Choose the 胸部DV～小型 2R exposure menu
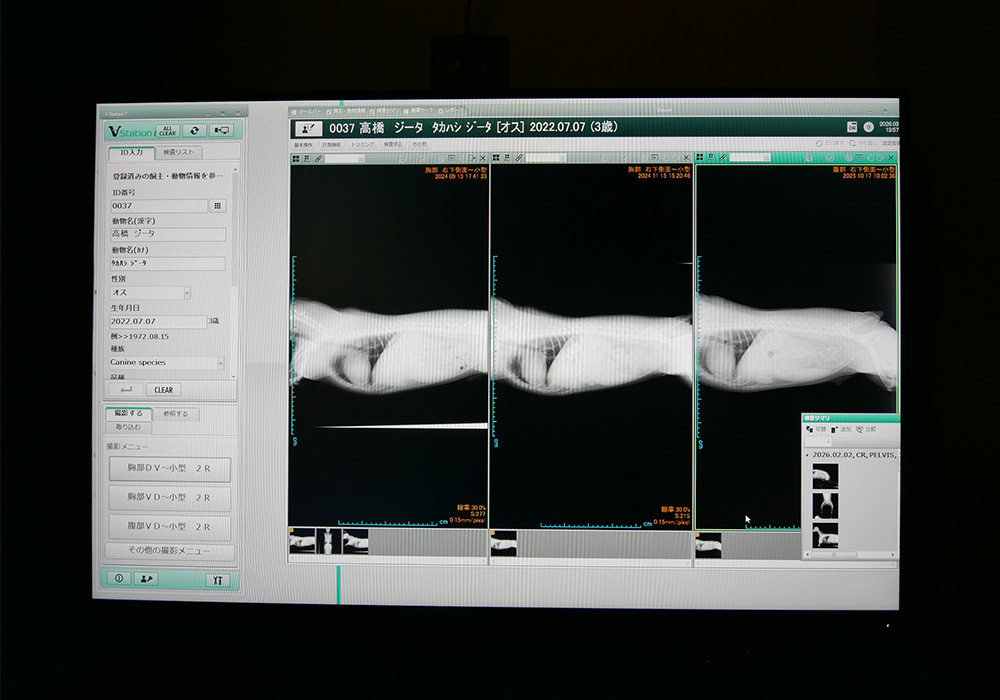The height and width of the screenshot is (700, 1000). point(170,469)
